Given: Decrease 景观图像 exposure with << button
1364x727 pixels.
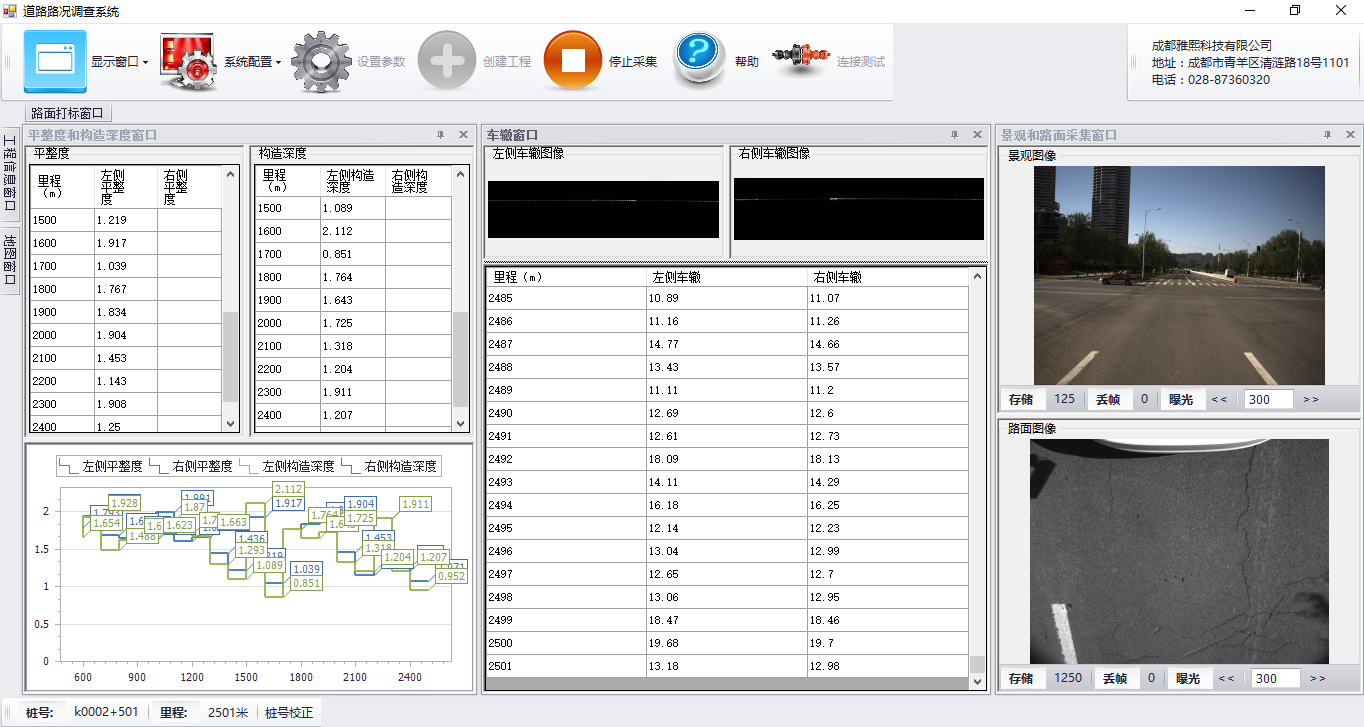Looking at the screenshot, I should (x=1219, y=399).
